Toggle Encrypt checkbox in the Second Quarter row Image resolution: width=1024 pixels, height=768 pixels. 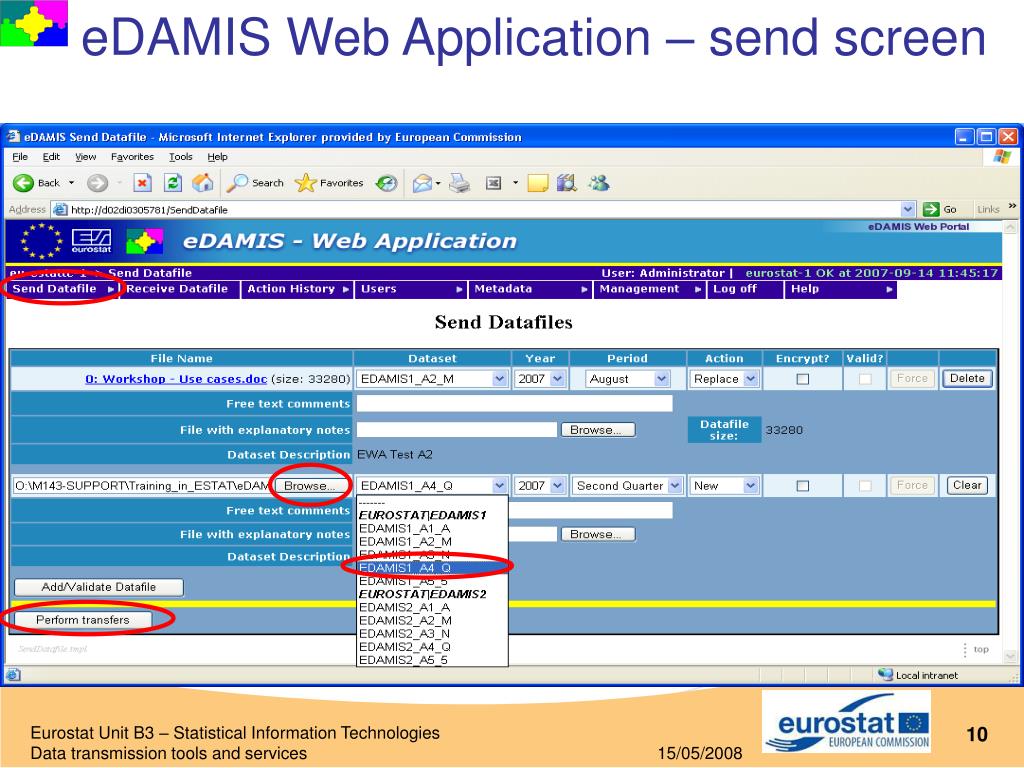tap(803, 486)
